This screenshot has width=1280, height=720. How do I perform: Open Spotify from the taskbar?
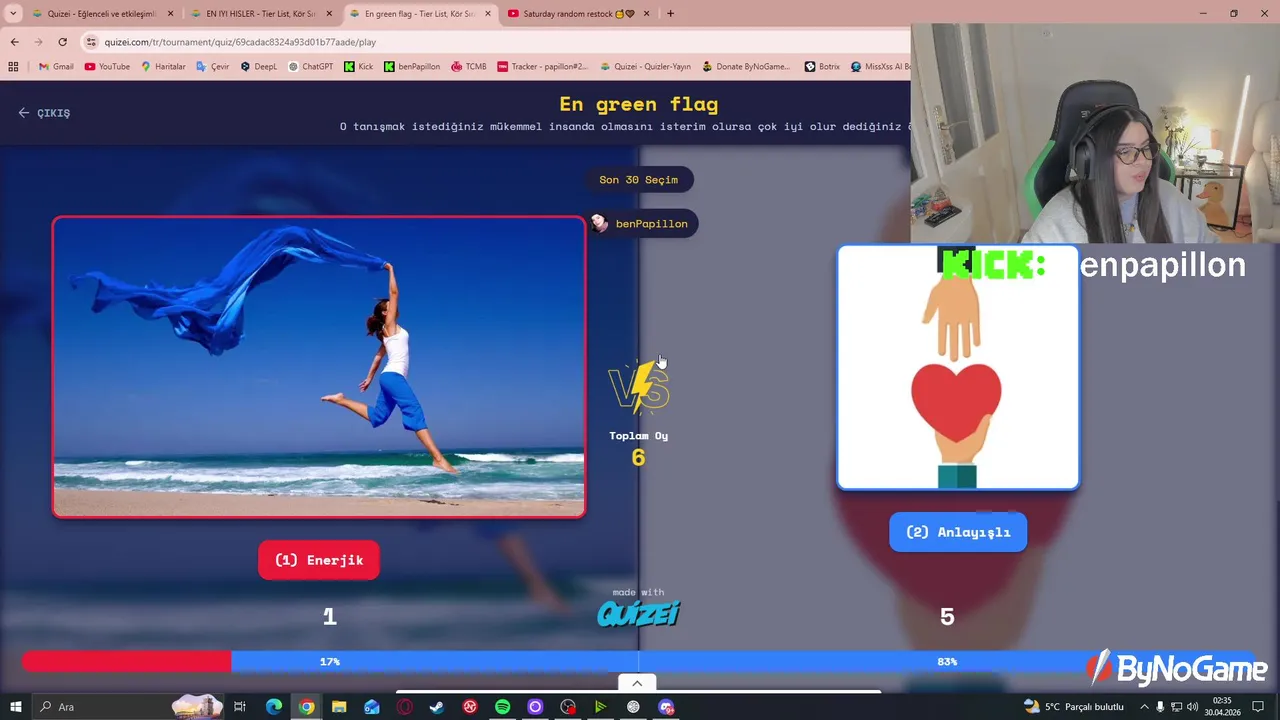pyautogui.click(x=502, y=707)
